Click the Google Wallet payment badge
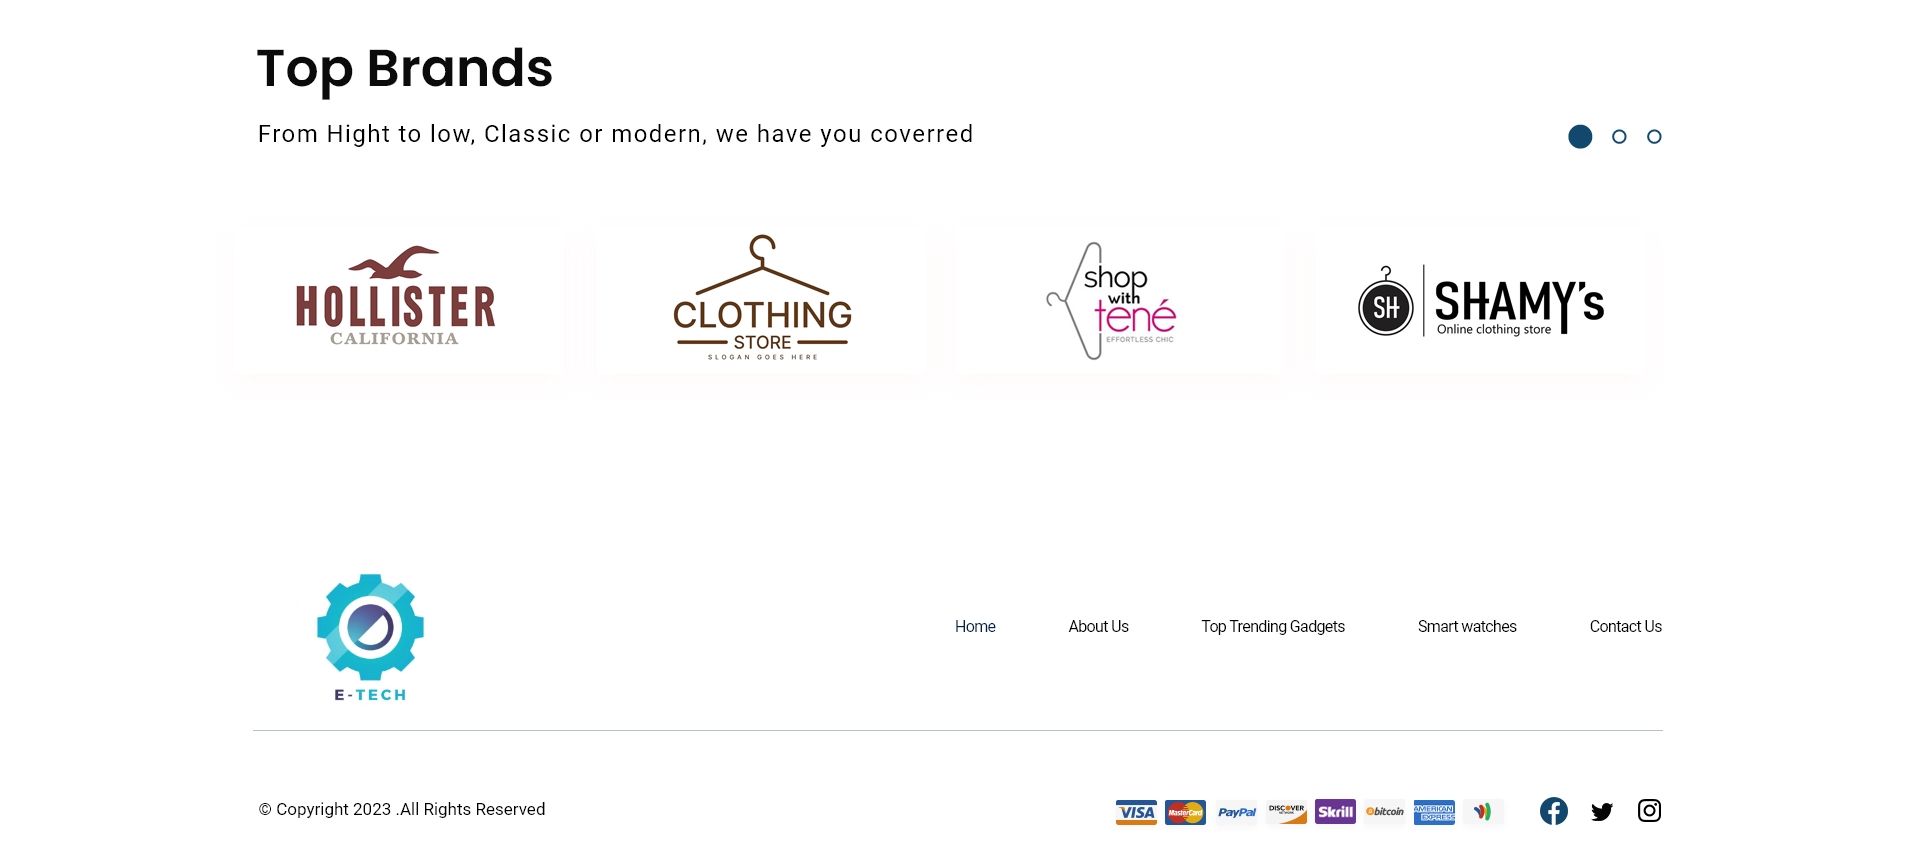Screen dimensions: 1920x850 pyautogui.click(x=1483, y=812)
